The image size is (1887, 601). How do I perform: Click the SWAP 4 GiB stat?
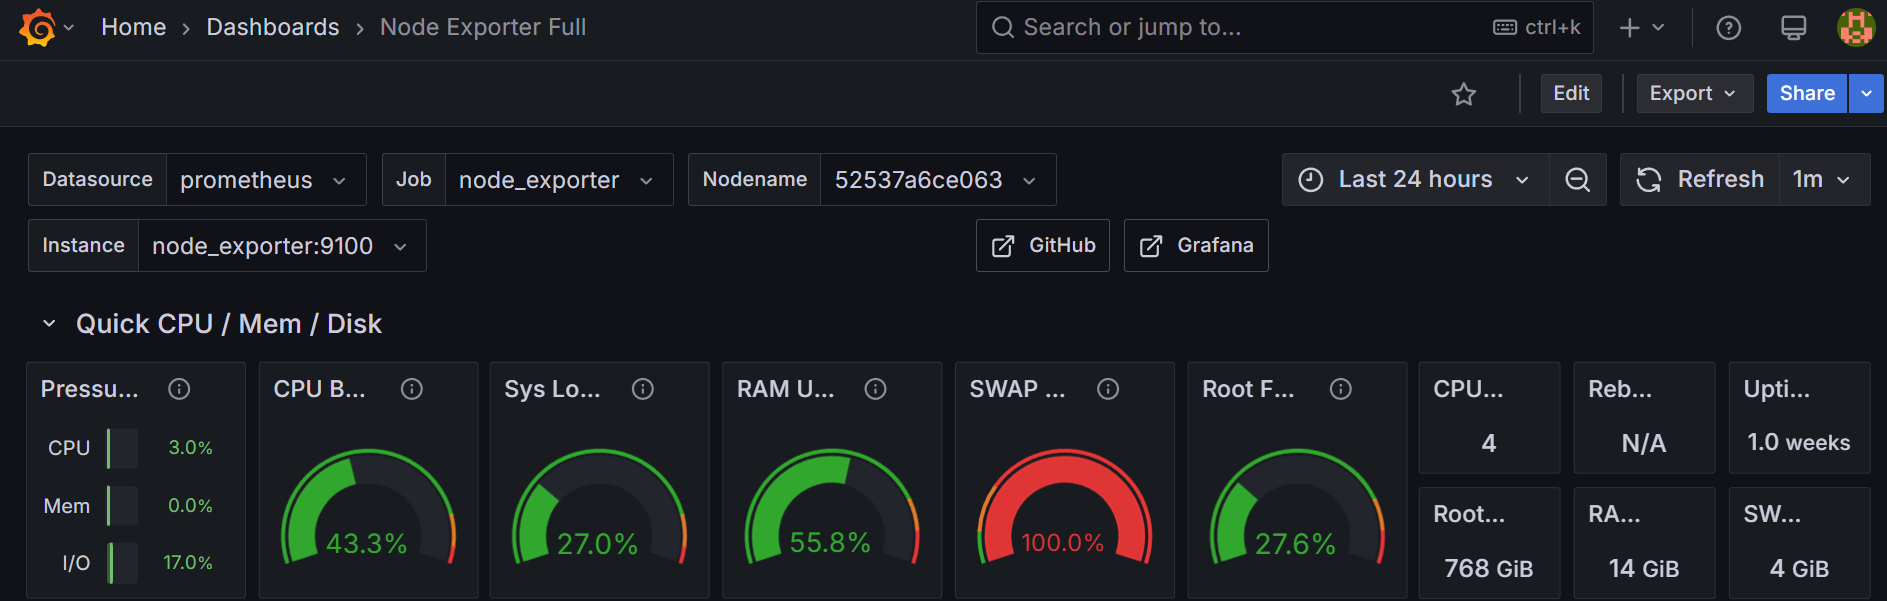point(1799,568)
